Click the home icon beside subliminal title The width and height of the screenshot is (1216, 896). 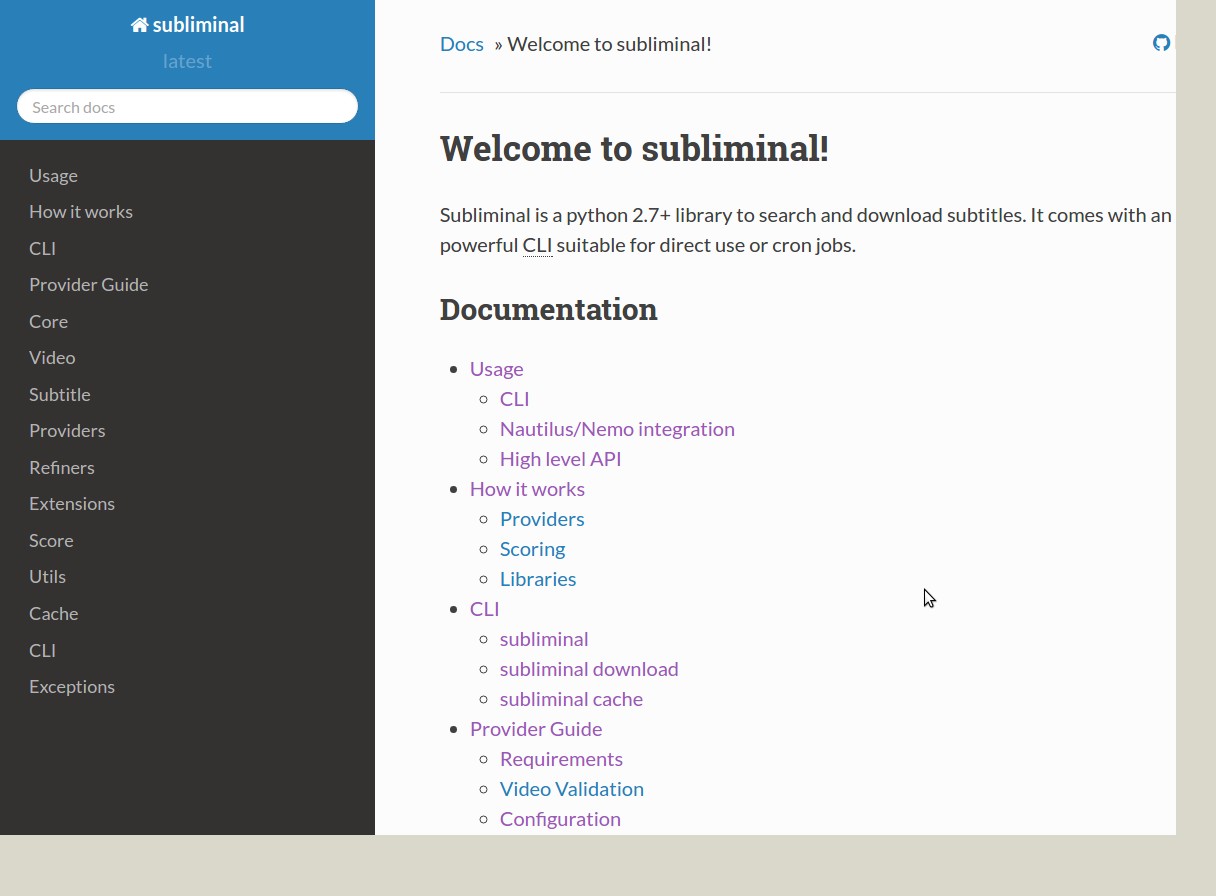pos(139,25)
